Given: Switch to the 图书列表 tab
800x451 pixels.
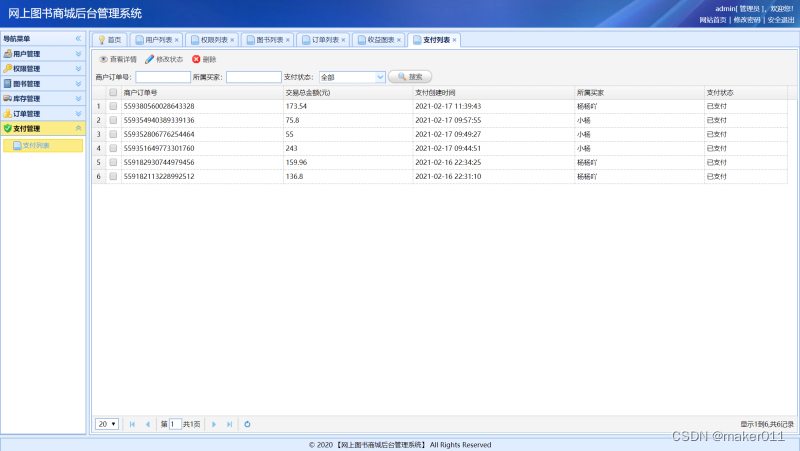Looking at the screenshot, I should tap(265, 40).
